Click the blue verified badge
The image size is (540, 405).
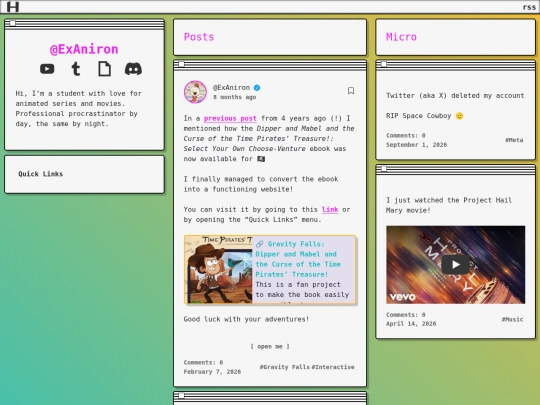pyautogui.click(x=257, y=88)
